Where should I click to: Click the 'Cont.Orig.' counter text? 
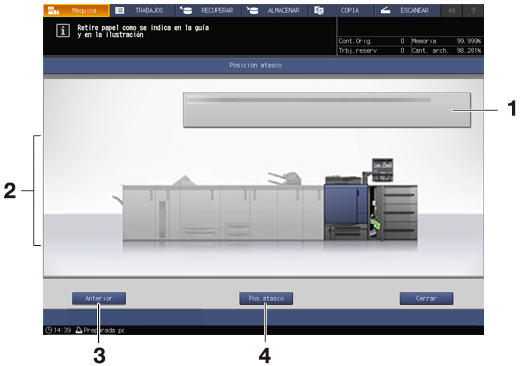click(x=355, y=41)
